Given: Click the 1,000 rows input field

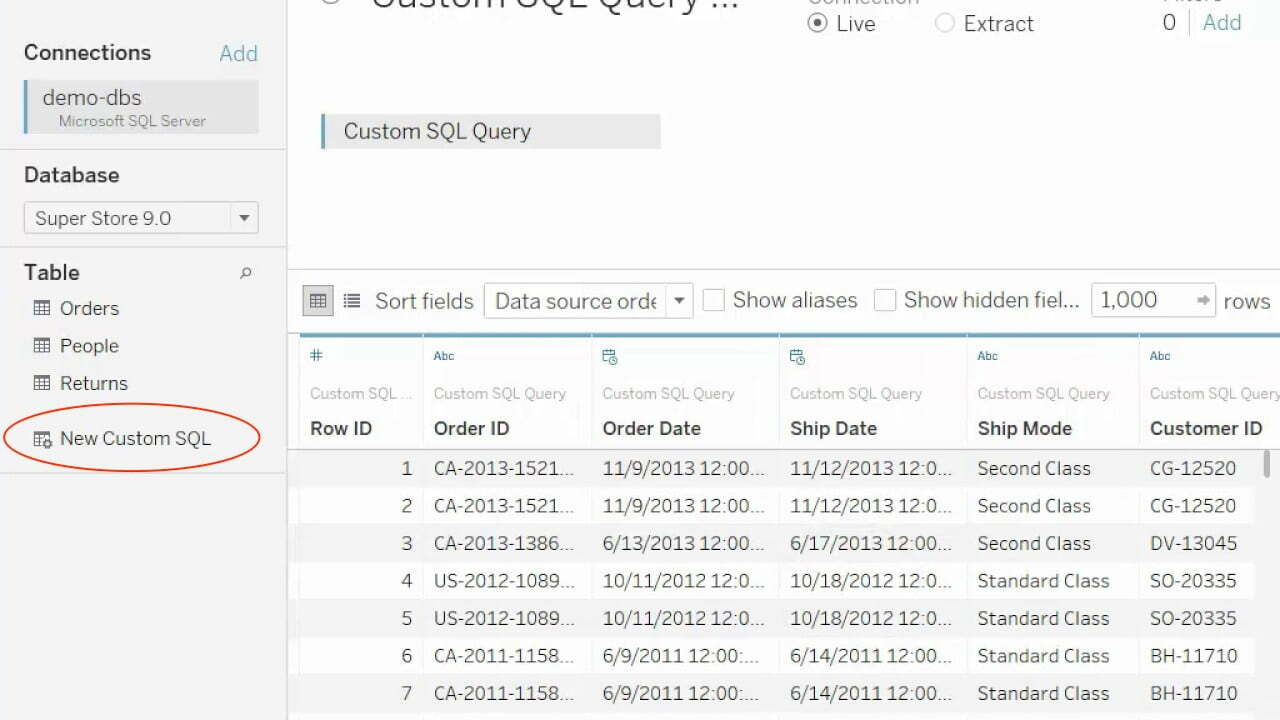Looking at the screenshot, I should [1140, 300].
